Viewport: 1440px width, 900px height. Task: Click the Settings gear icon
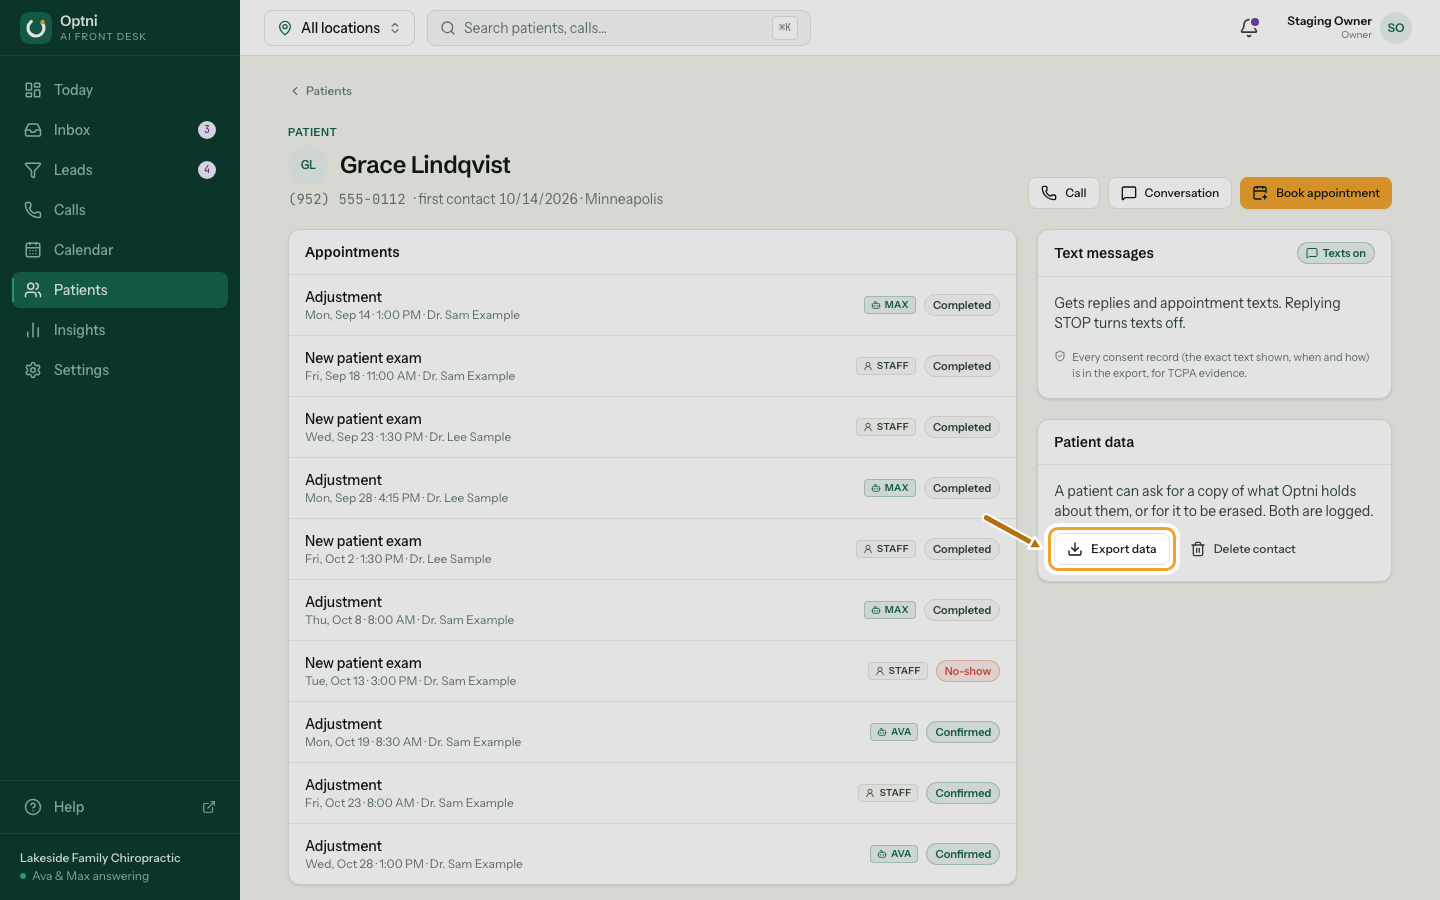coord(33,370)
